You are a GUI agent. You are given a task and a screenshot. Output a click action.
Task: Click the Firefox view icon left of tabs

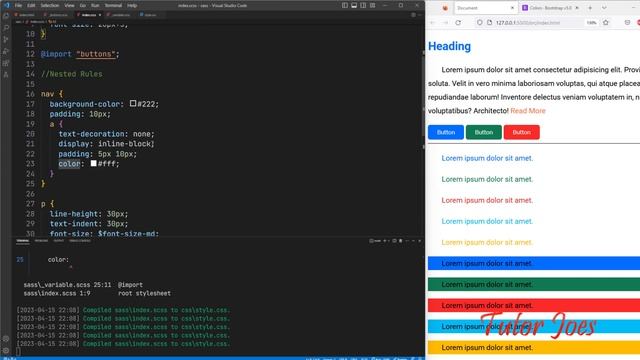coord(445,8)
